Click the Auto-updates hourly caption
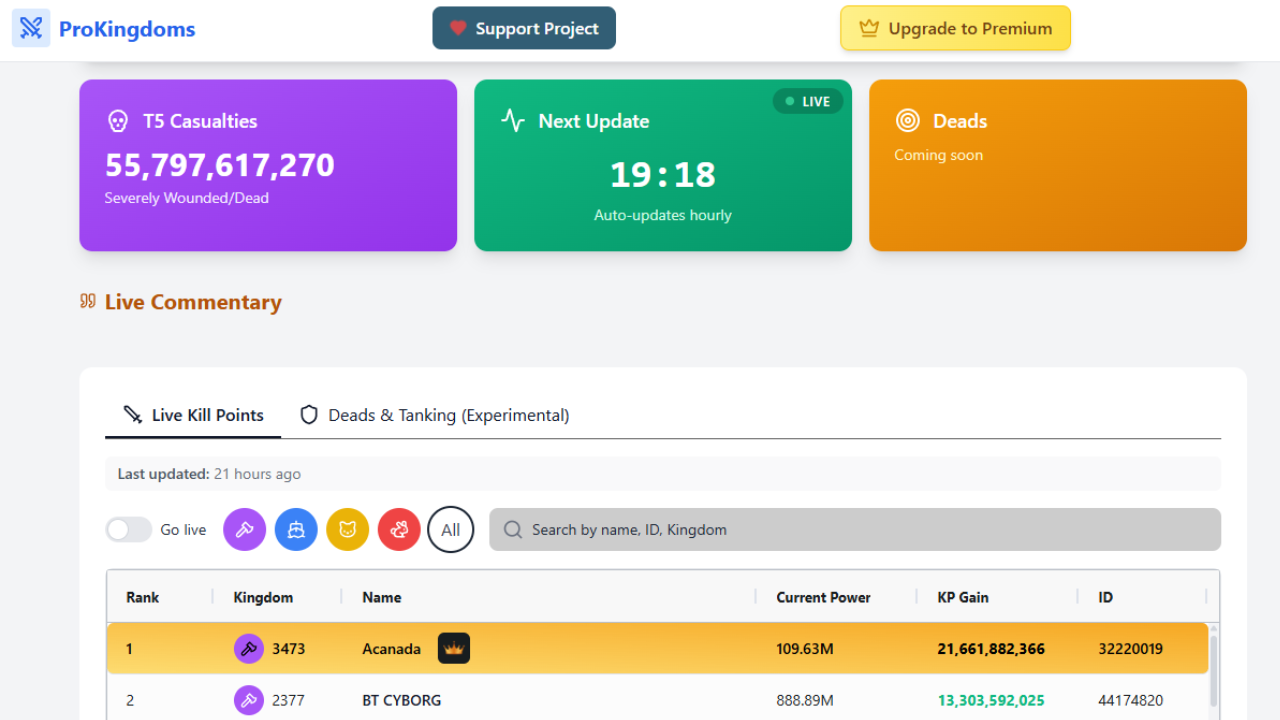Screen dimensions: 1280x720 (663, 215)
